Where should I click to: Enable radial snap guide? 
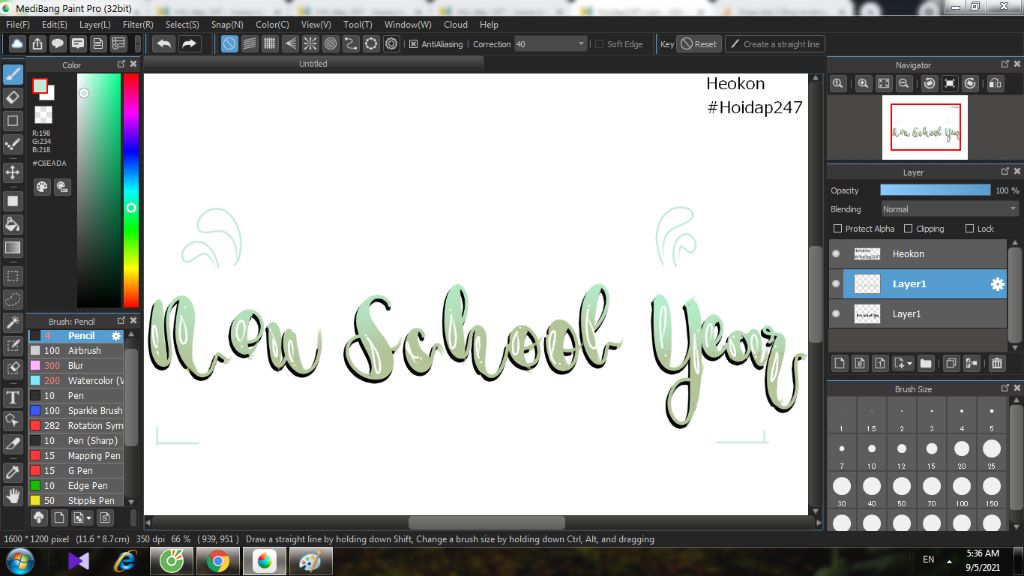[x=310, y=44]
